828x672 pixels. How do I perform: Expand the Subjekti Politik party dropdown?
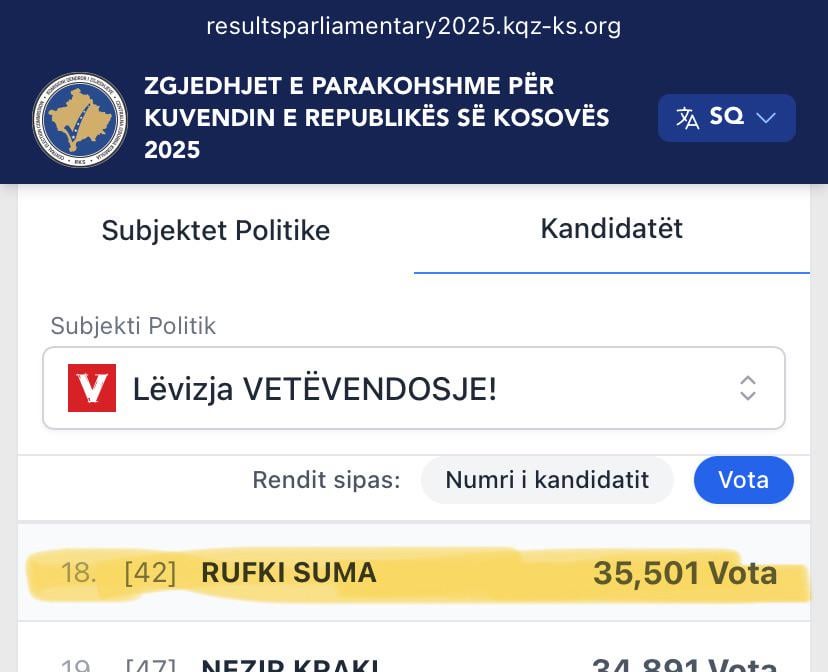click(x=414, y=388)
